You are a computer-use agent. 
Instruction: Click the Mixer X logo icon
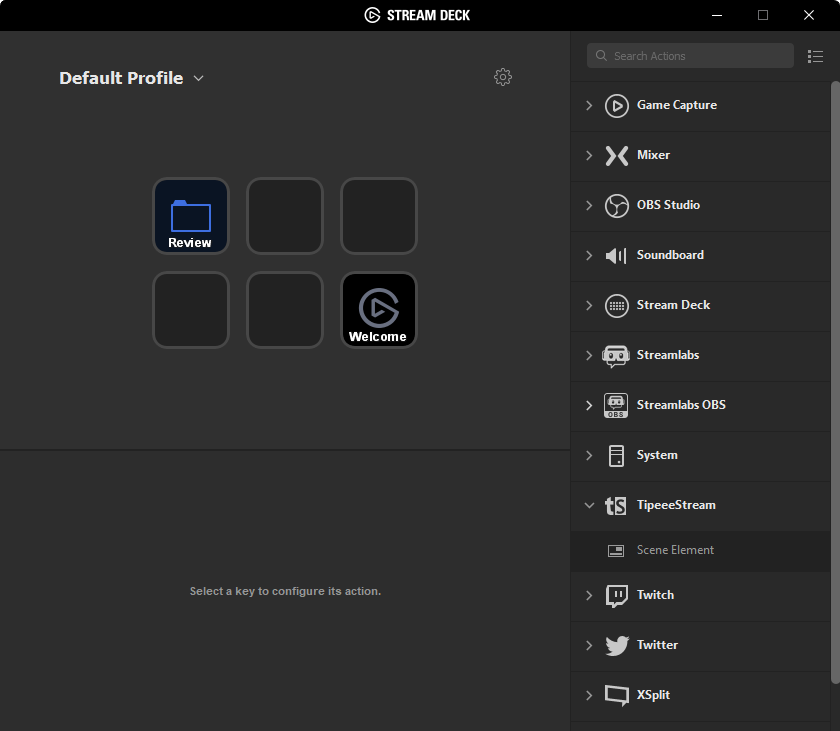[x=617, y=156]
